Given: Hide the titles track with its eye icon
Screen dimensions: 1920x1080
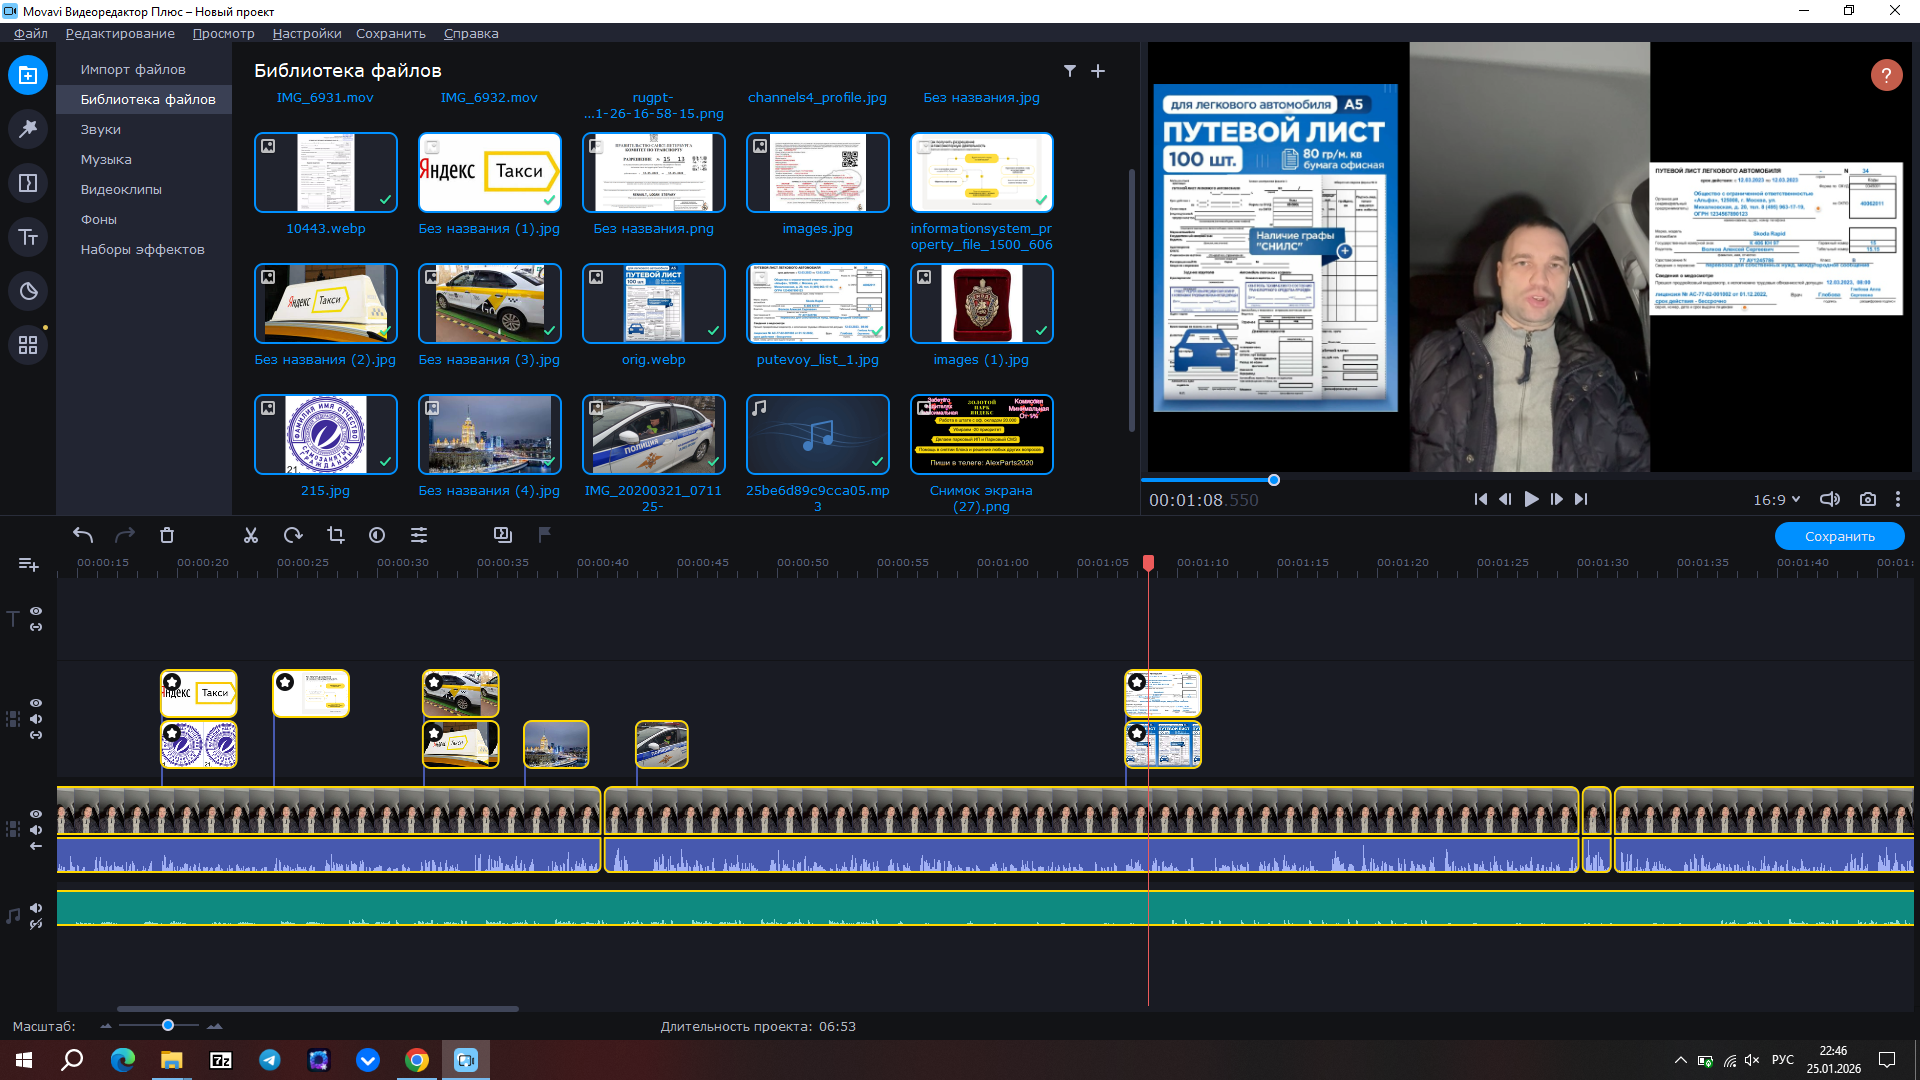Looking at the screenshot, I should 36,611.
